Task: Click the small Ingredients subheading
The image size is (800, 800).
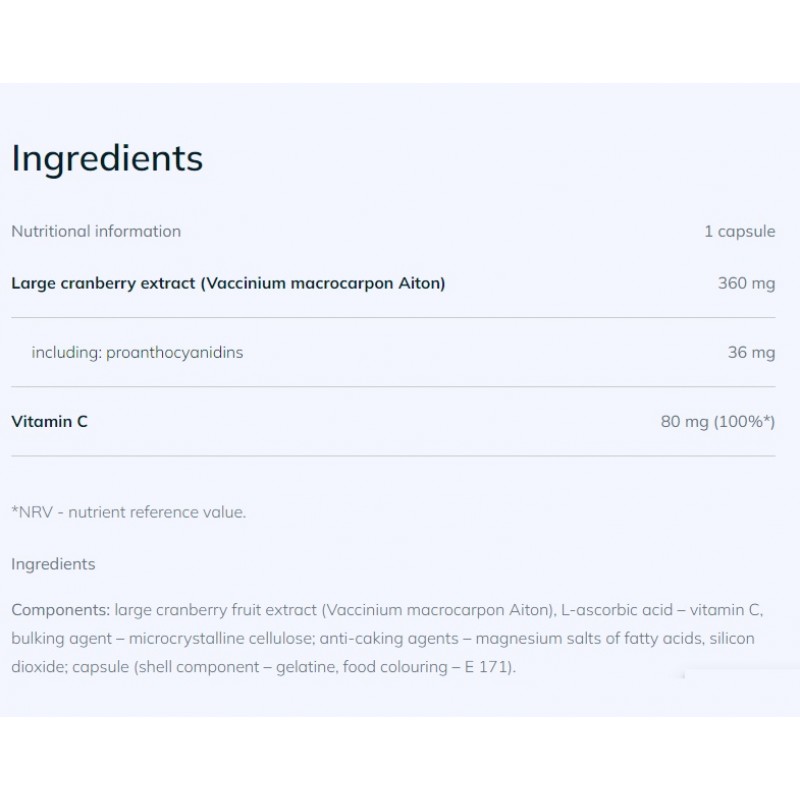Action: (x=53, y=564)
